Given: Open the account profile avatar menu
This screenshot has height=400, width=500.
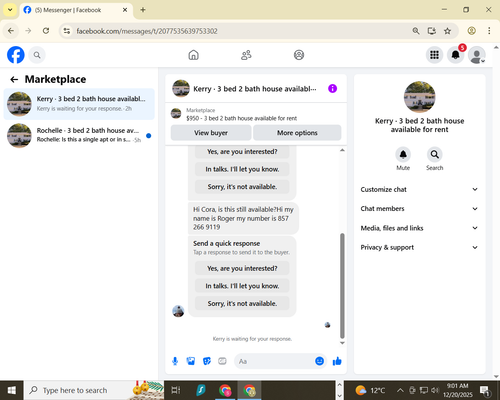Looking at the screenshot, I should tap(477, 55).
